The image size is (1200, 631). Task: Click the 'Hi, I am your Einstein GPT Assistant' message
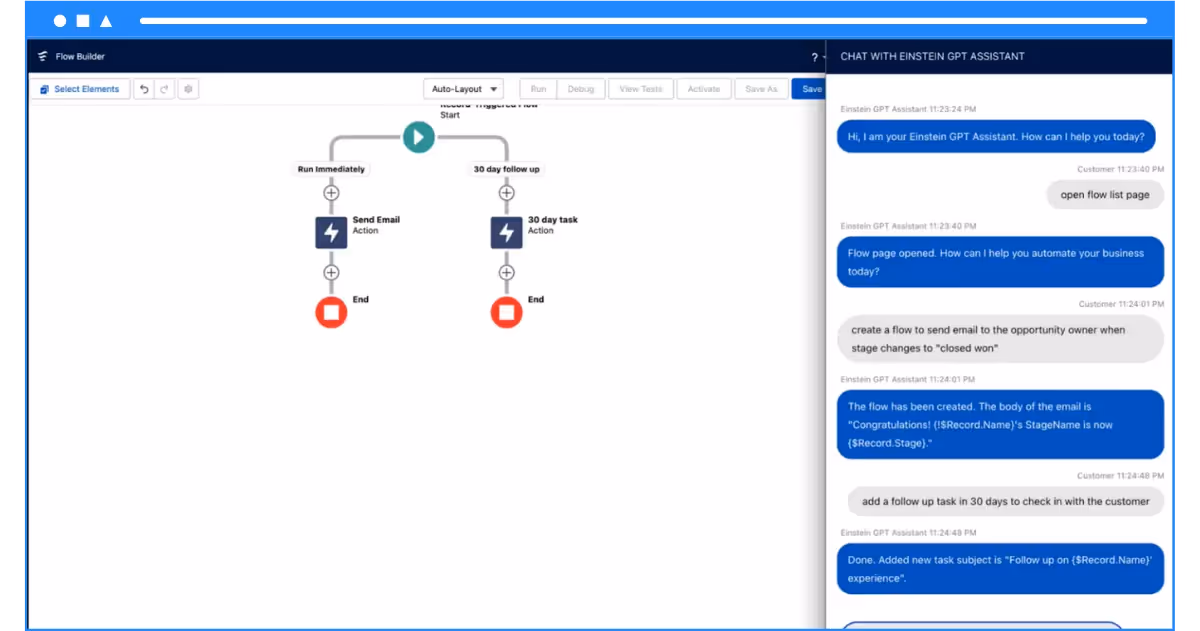[x=996, y=136]
